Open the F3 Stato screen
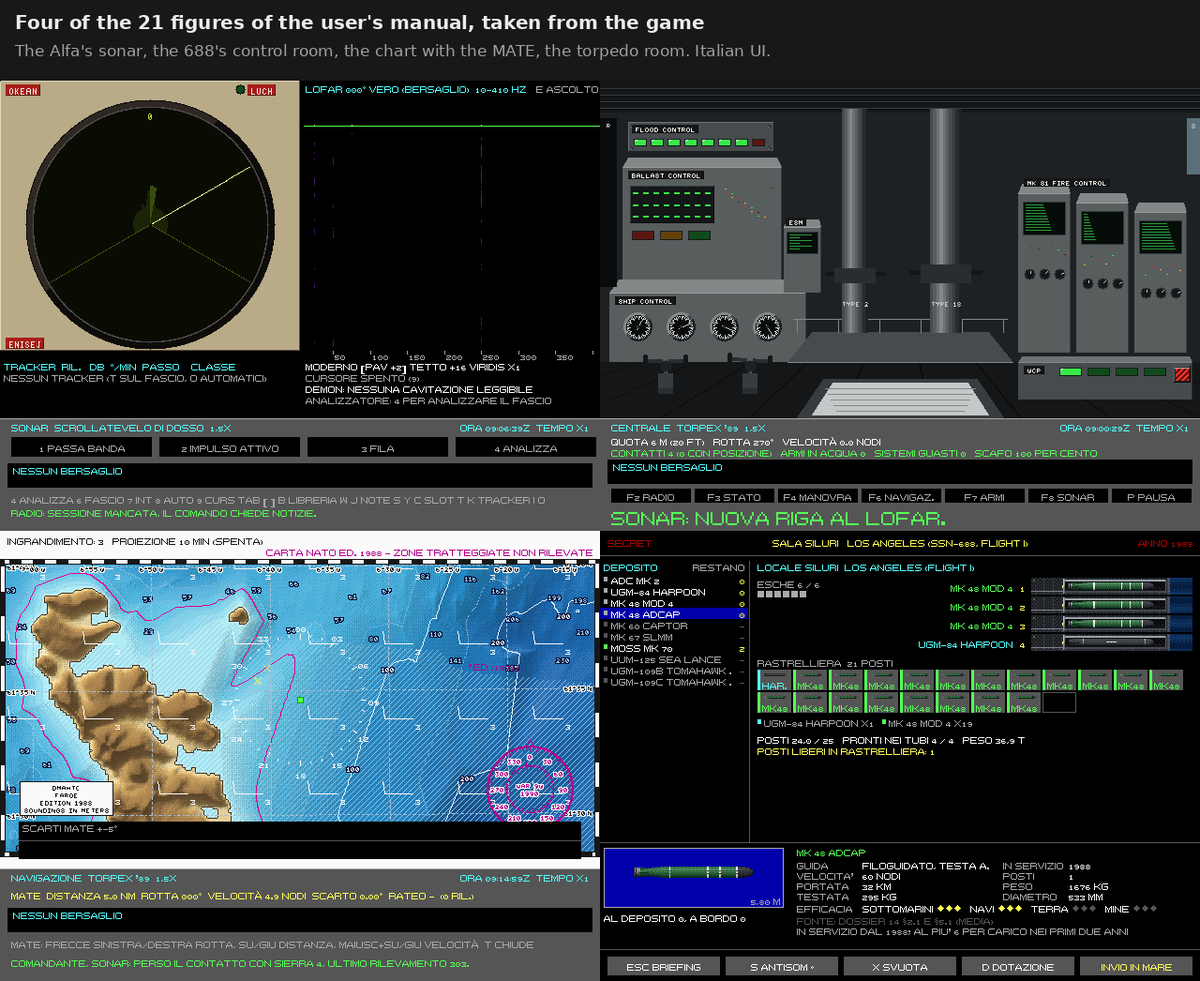Viewport: 1200px width, 981px height. (x=734, y=496)
